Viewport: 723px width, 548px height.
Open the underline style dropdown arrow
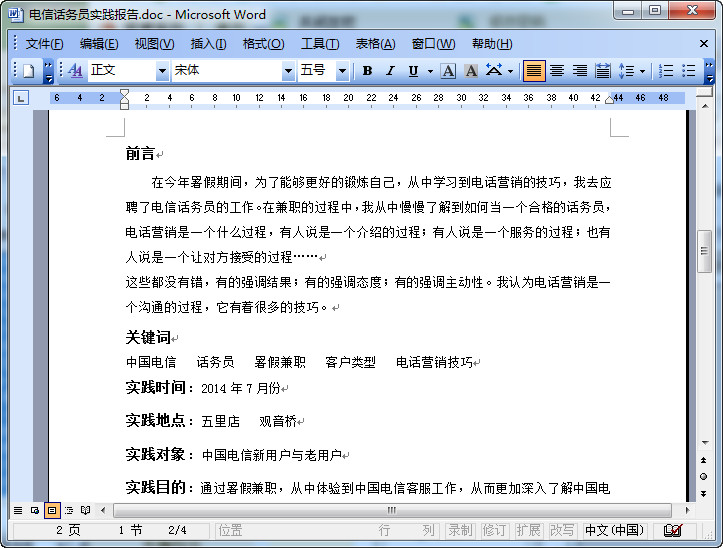430,71
